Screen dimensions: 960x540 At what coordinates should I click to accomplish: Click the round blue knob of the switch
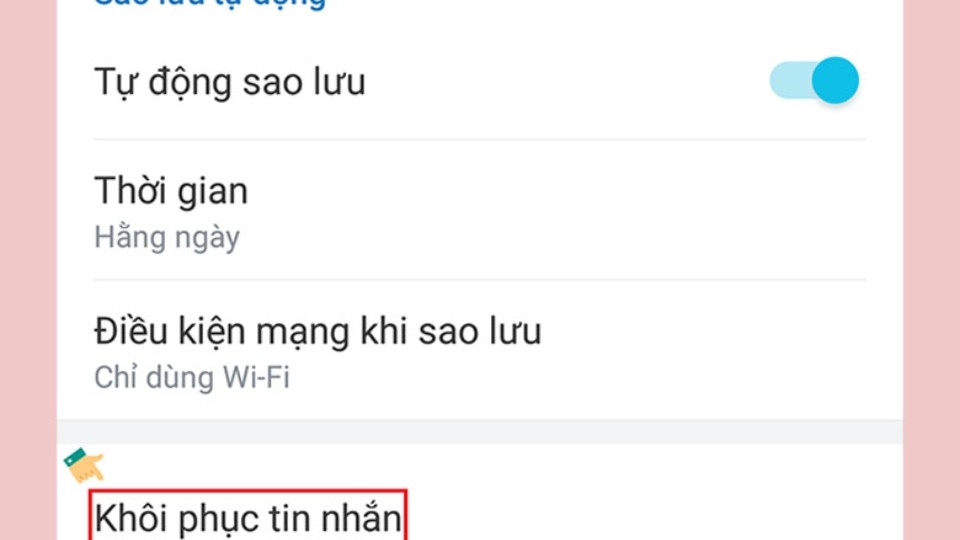[x=835, y=80]
